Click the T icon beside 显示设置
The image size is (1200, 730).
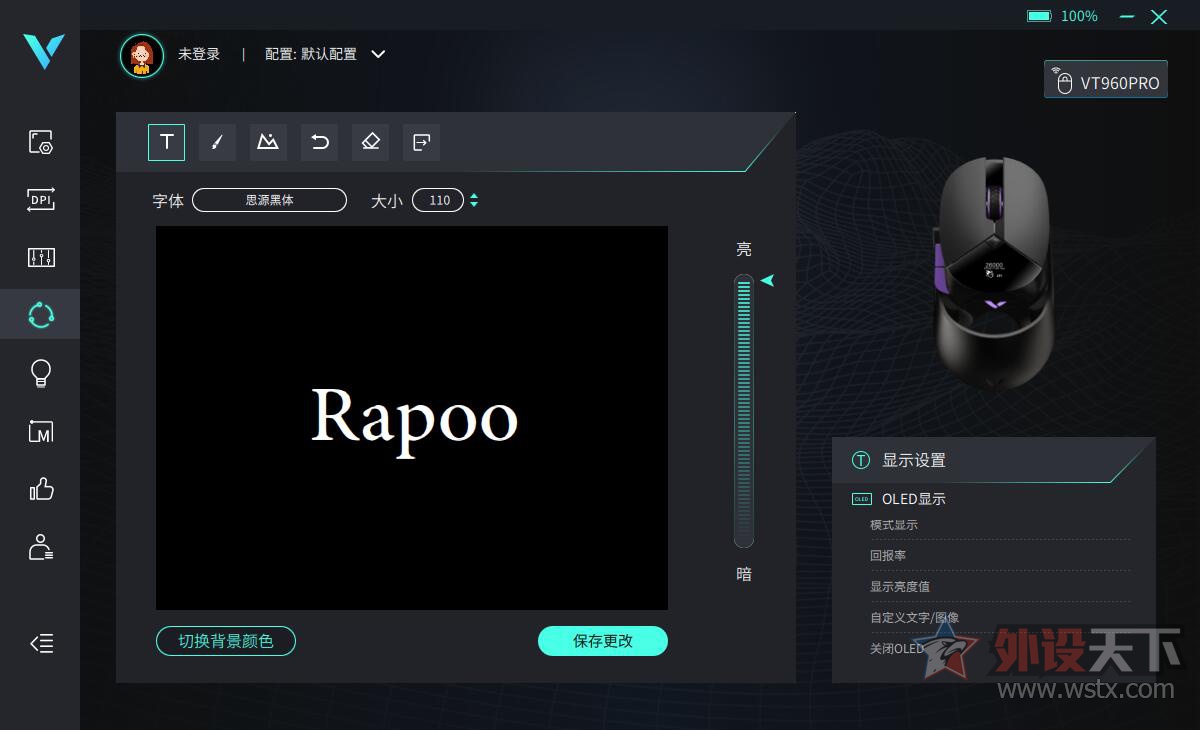coord(861,460)
